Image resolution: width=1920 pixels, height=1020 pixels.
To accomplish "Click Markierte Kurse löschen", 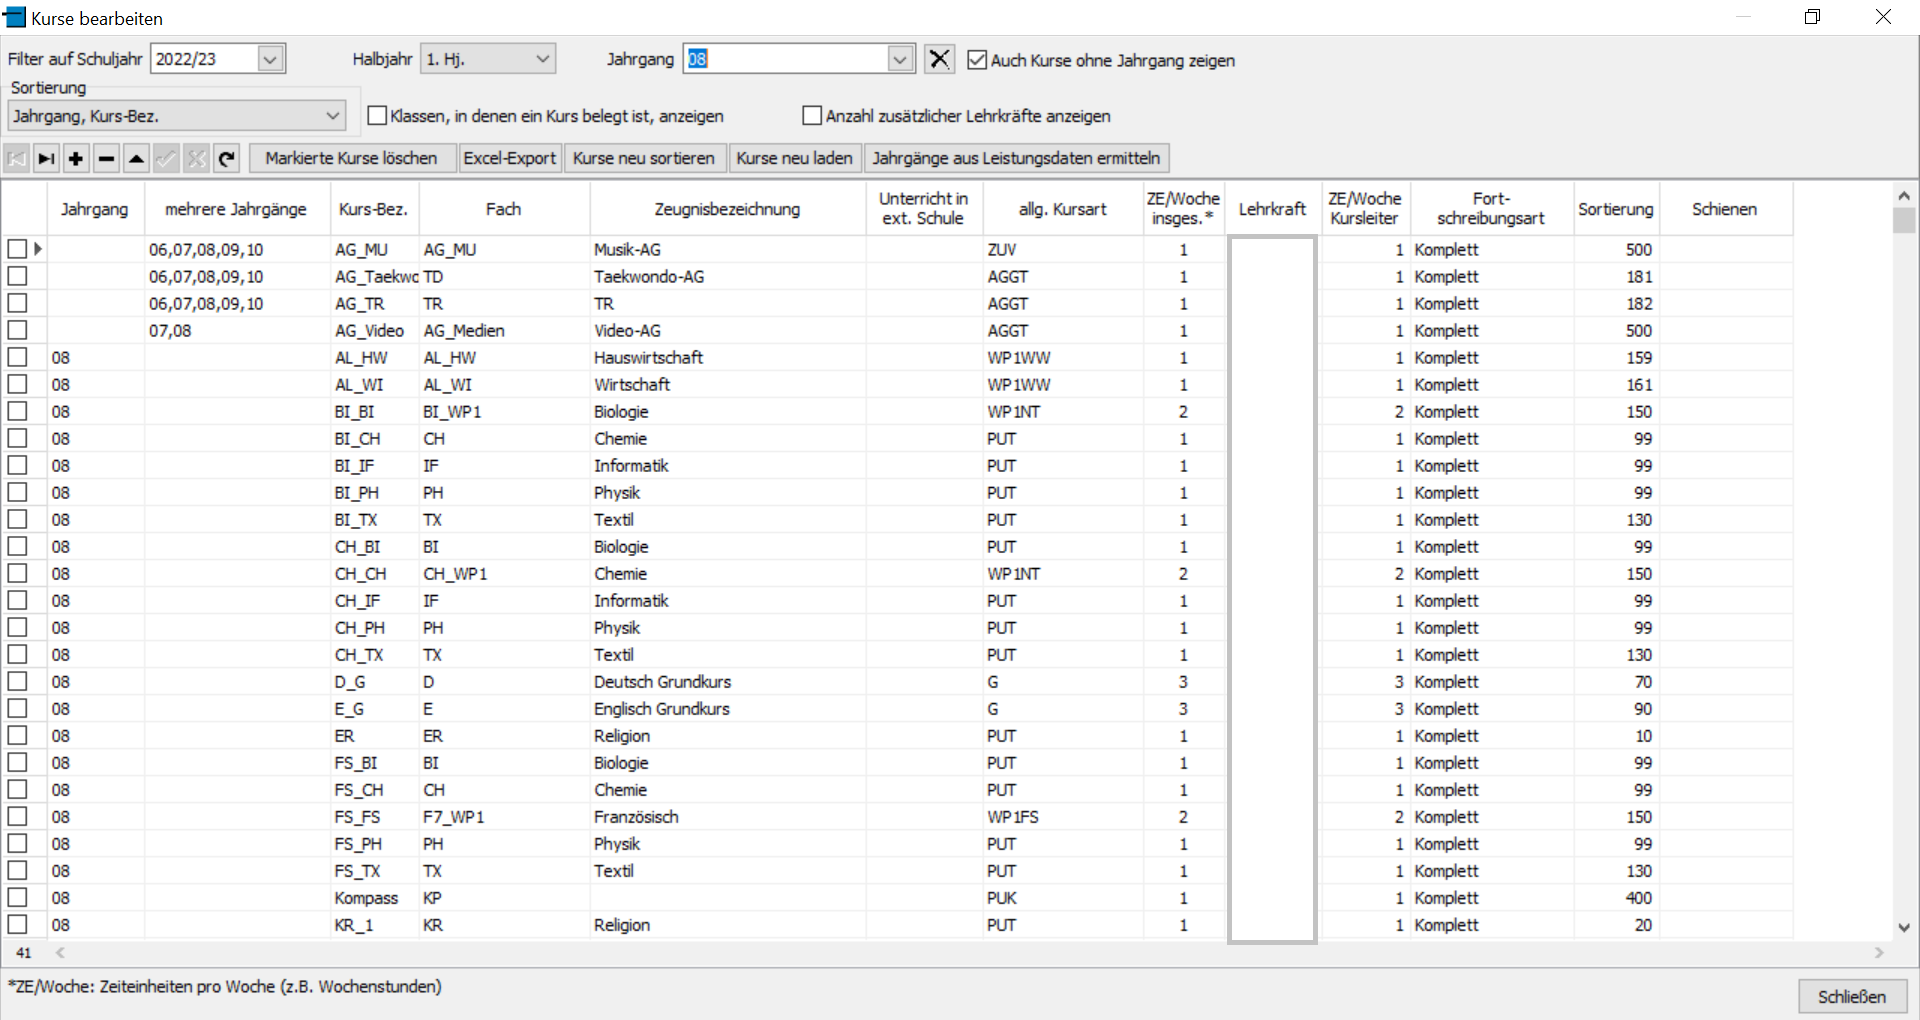I will tap(351, 158).
